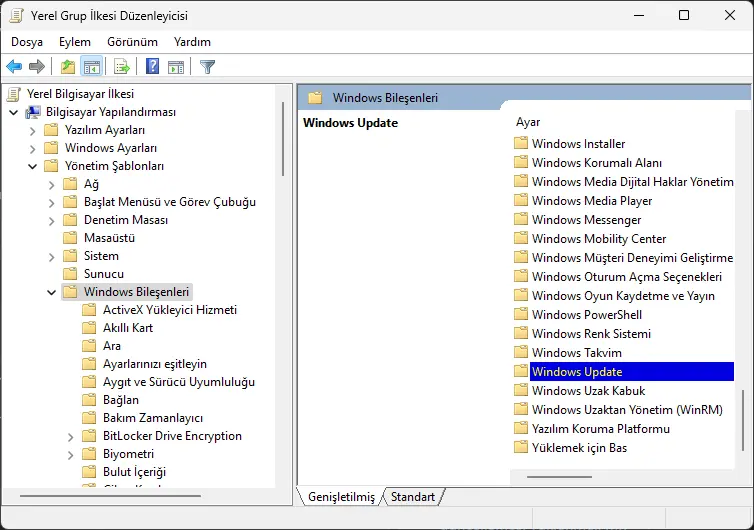Viewport: 754px width, 530px height.
Task: Click the Ayar column header
Action: coord(528,122)
